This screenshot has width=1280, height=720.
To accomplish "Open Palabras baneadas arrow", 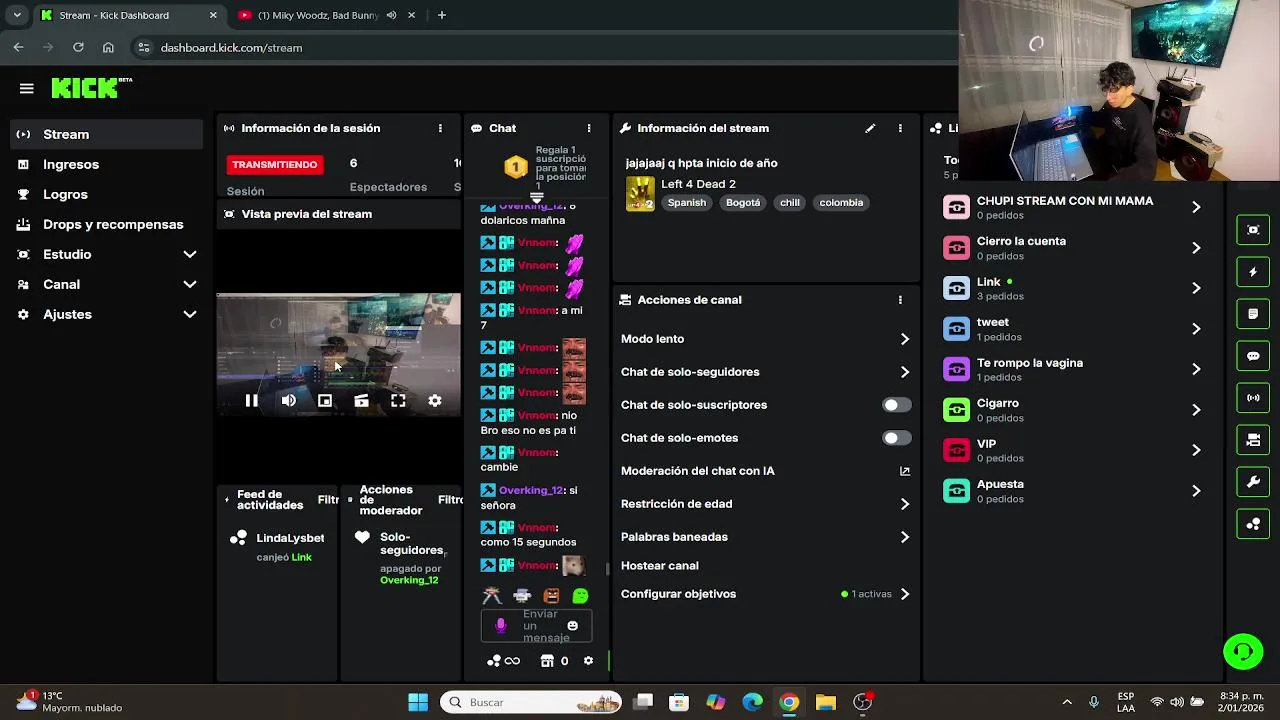I will click(x=904, y=537).
